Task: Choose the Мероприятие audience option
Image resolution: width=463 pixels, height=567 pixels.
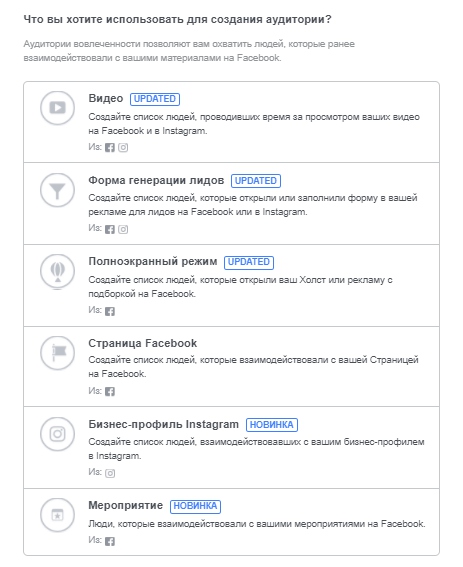Action: coord(126,505)
